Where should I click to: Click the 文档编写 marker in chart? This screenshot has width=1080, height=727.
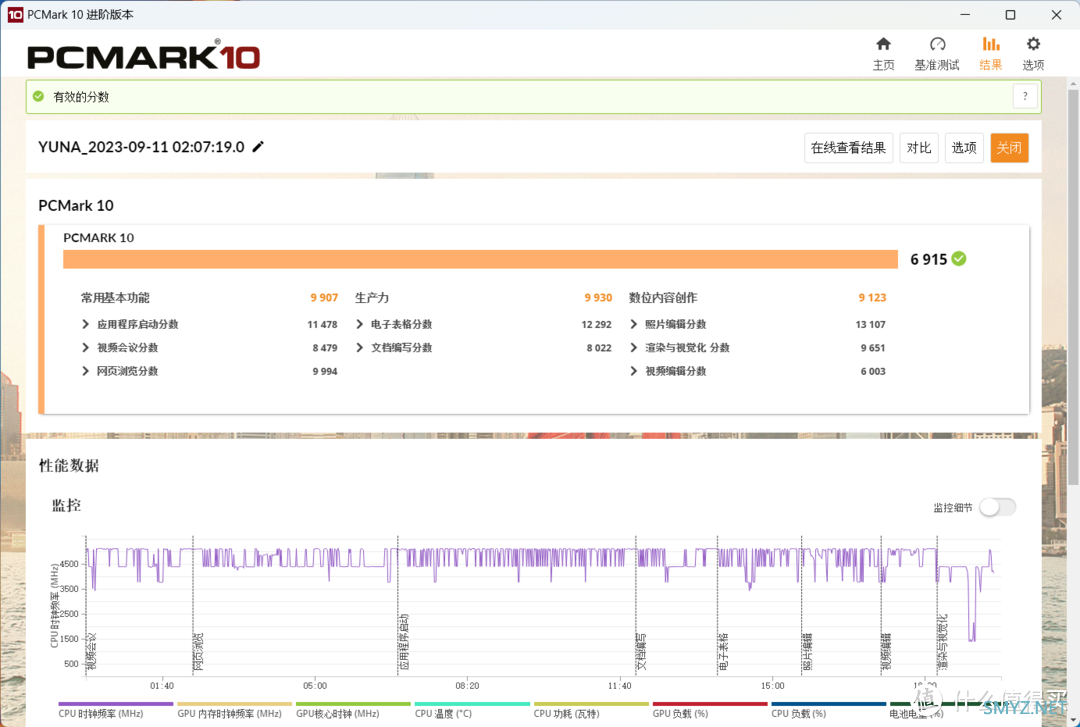point(641,652)
